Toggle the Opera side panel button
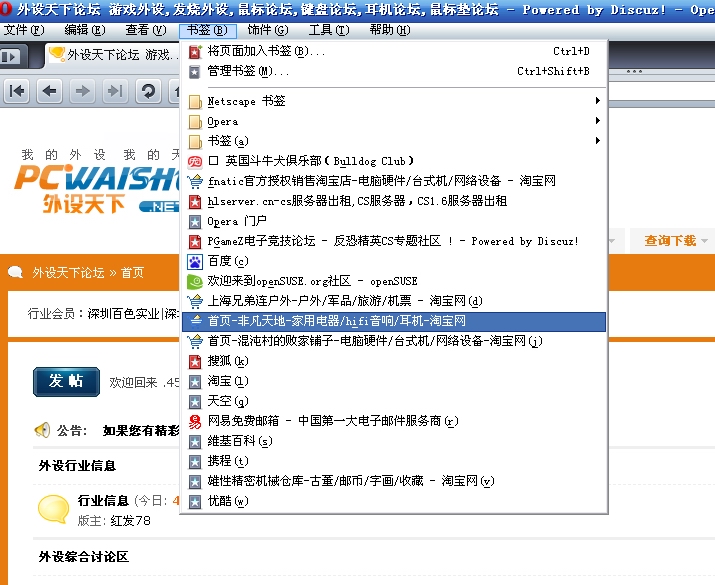This screenshot has height=585, width=715. coord(11,57)
